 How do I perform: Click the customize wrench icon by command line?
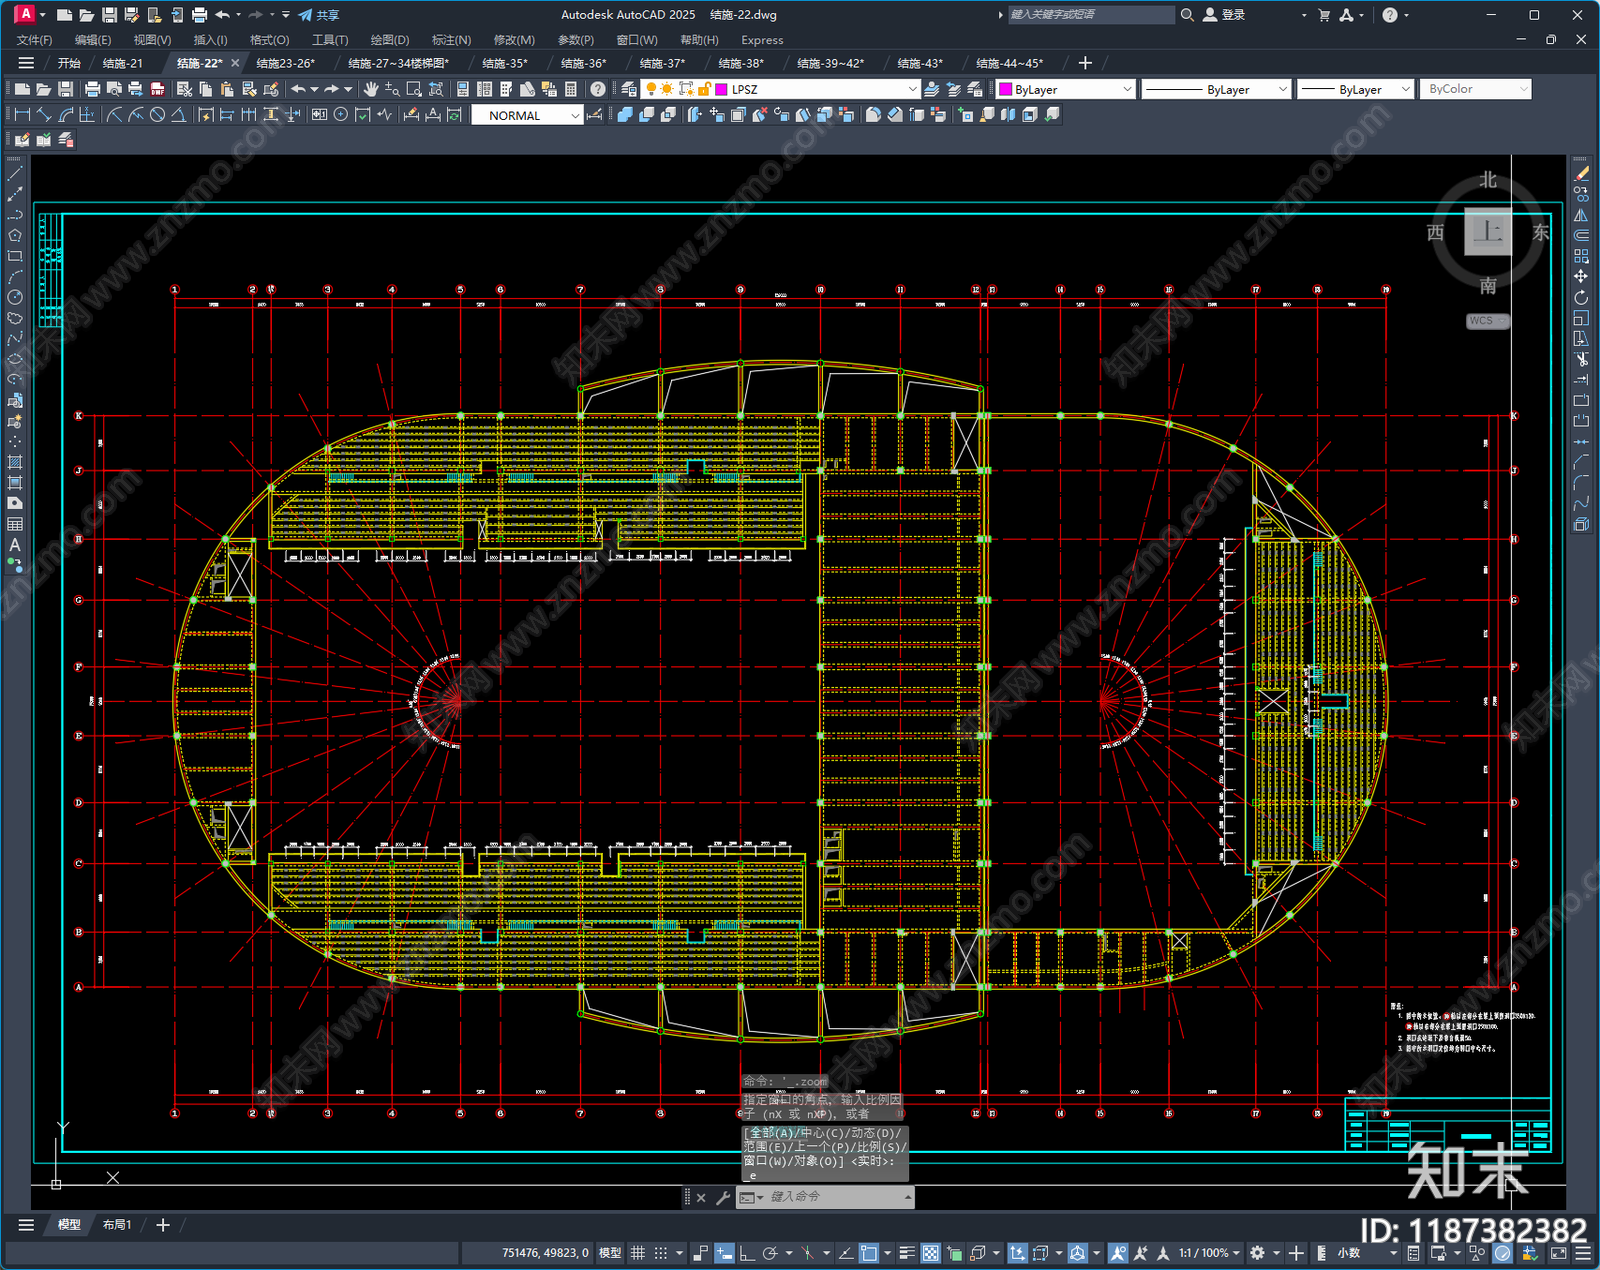tap(723, 1197)
